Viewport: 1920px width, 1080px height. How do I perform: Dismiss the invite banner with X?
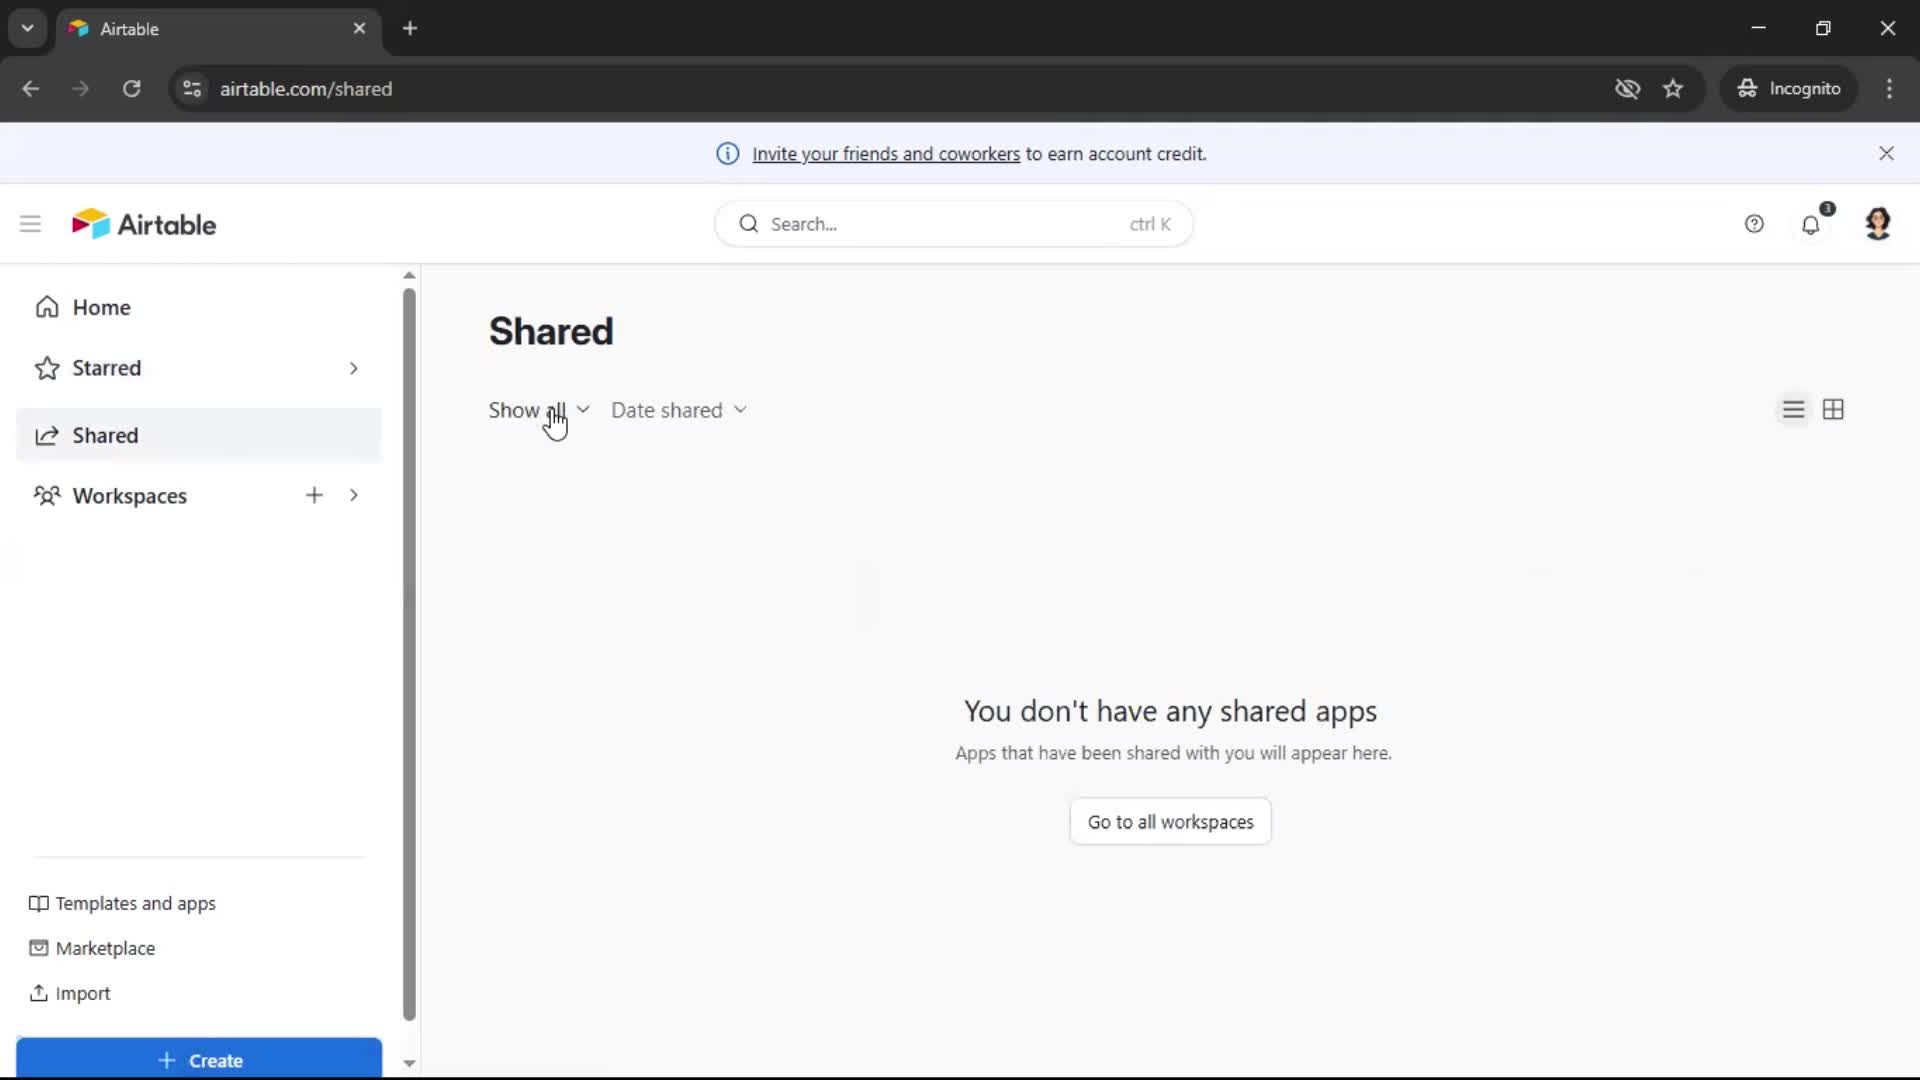click(1886, 153)
